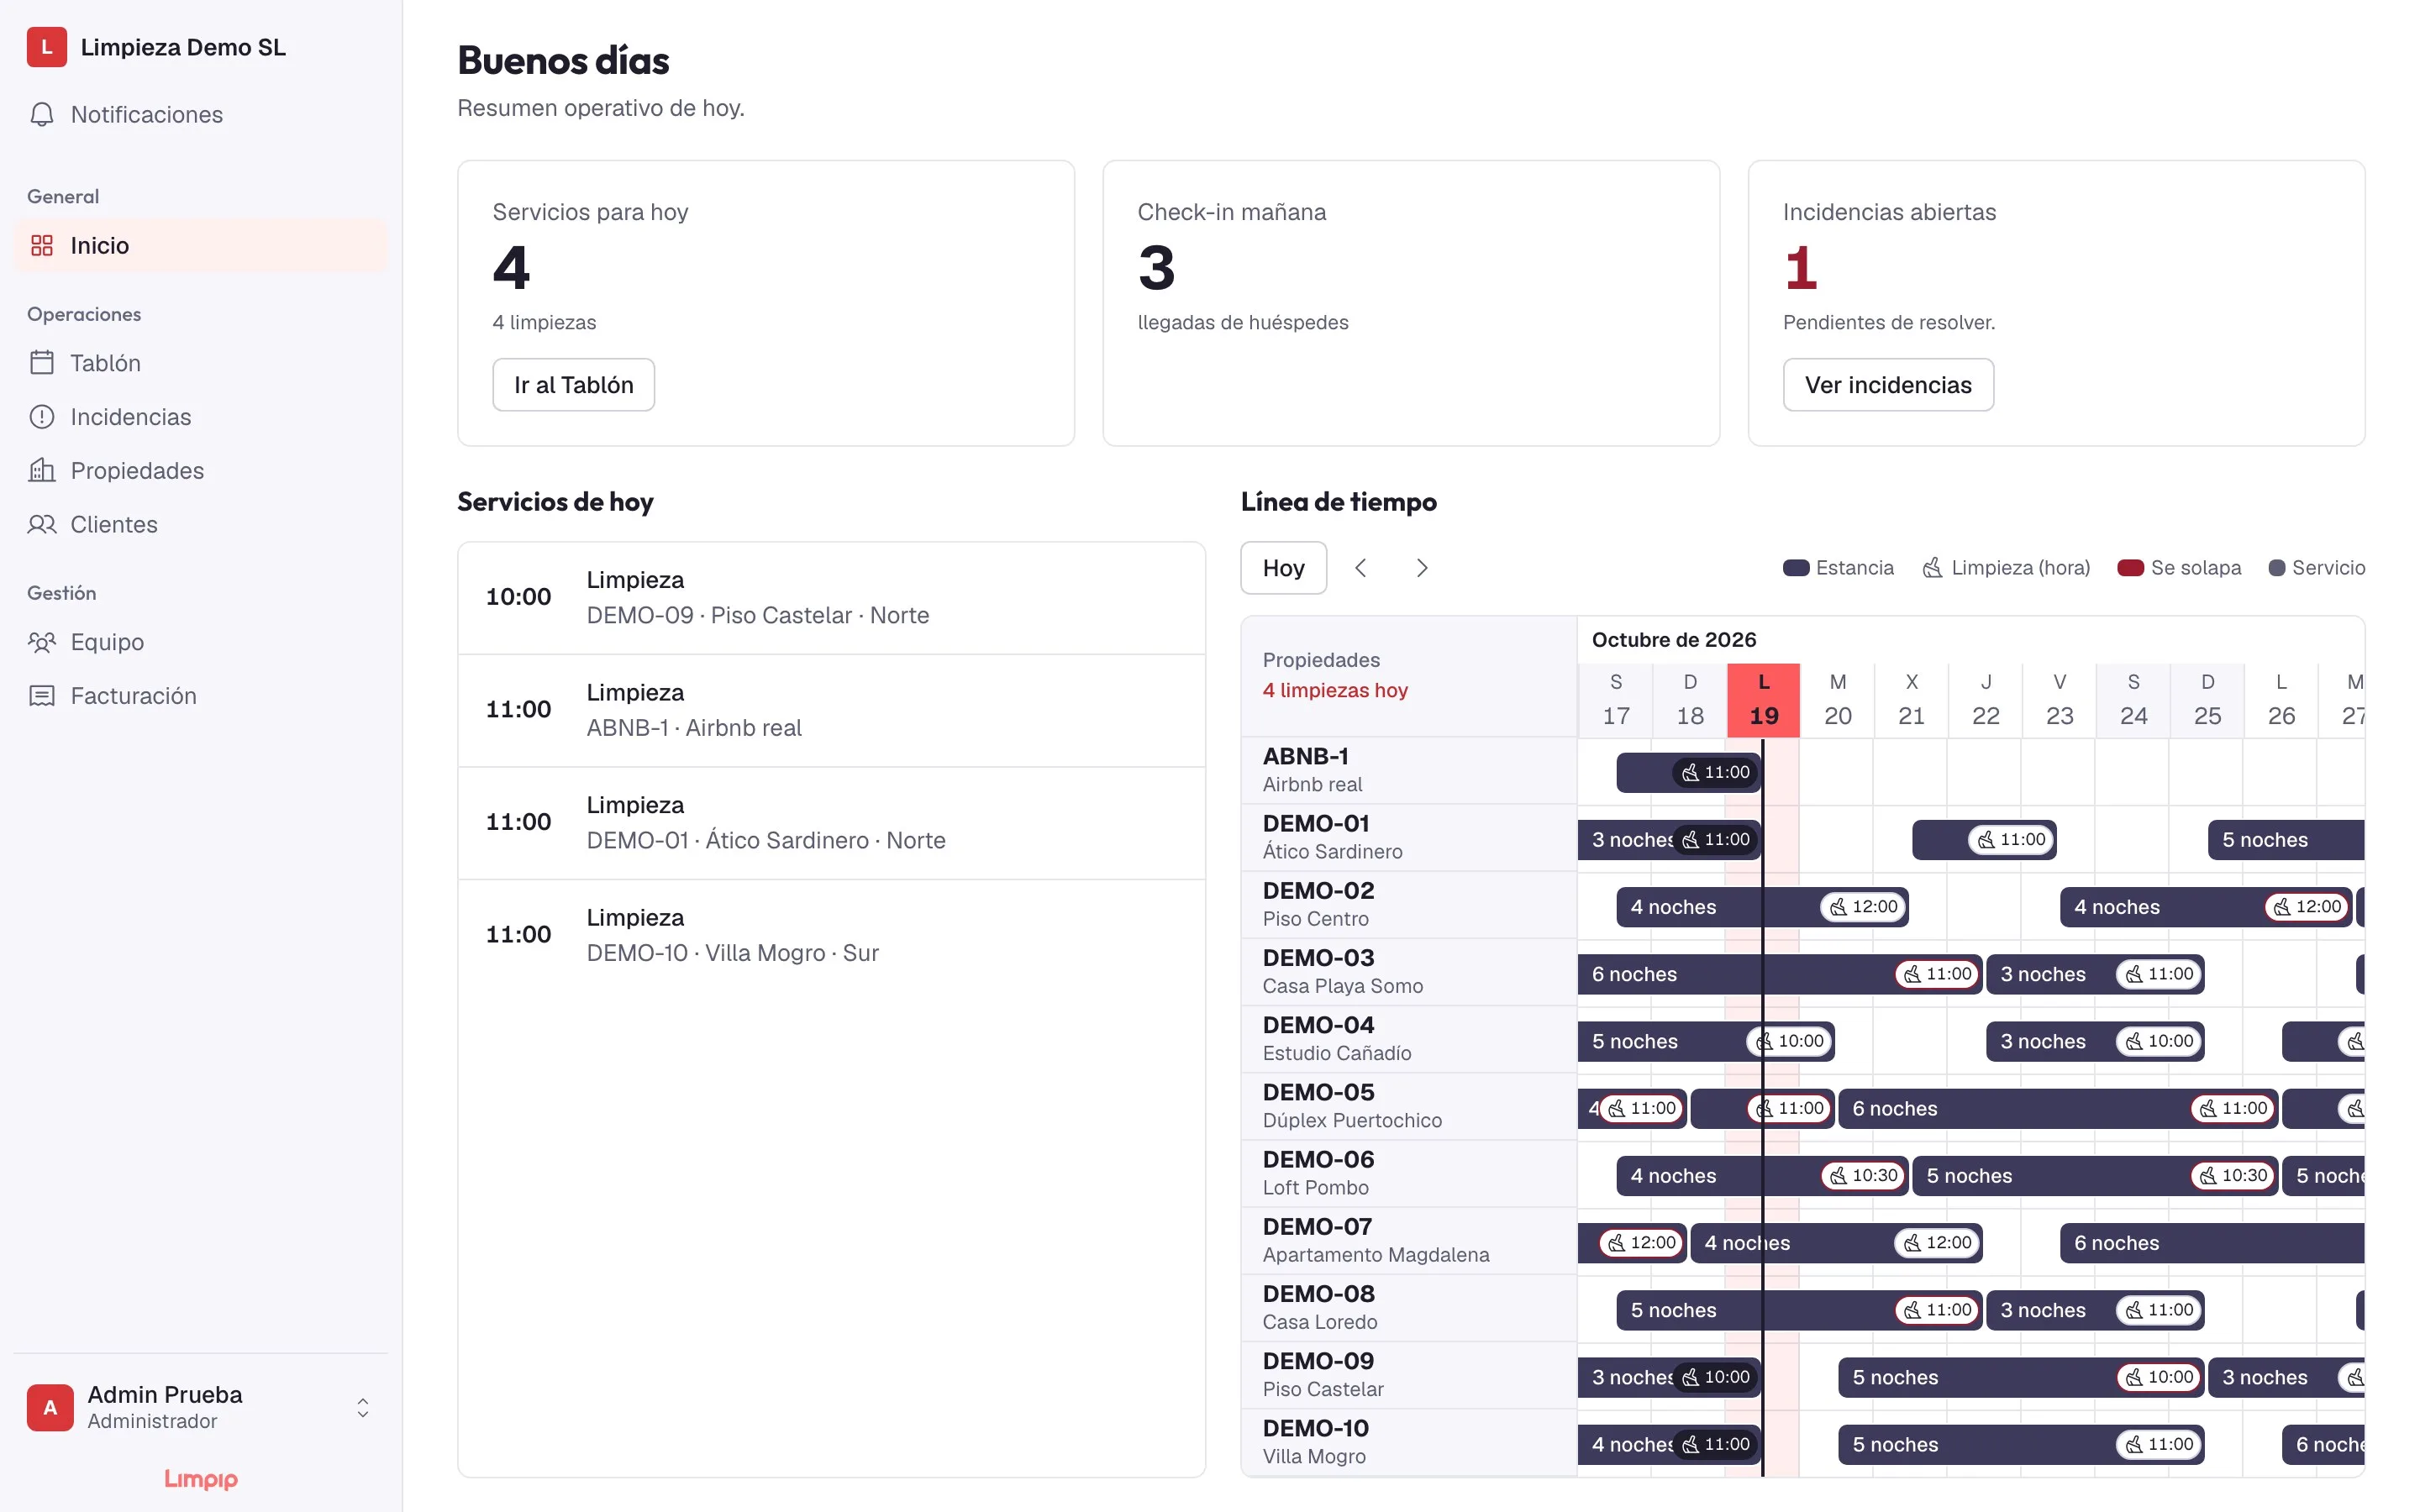Click the Inicio grid icon
The width and height of the screenshot is (2420, 1512).
click(42, 245)
